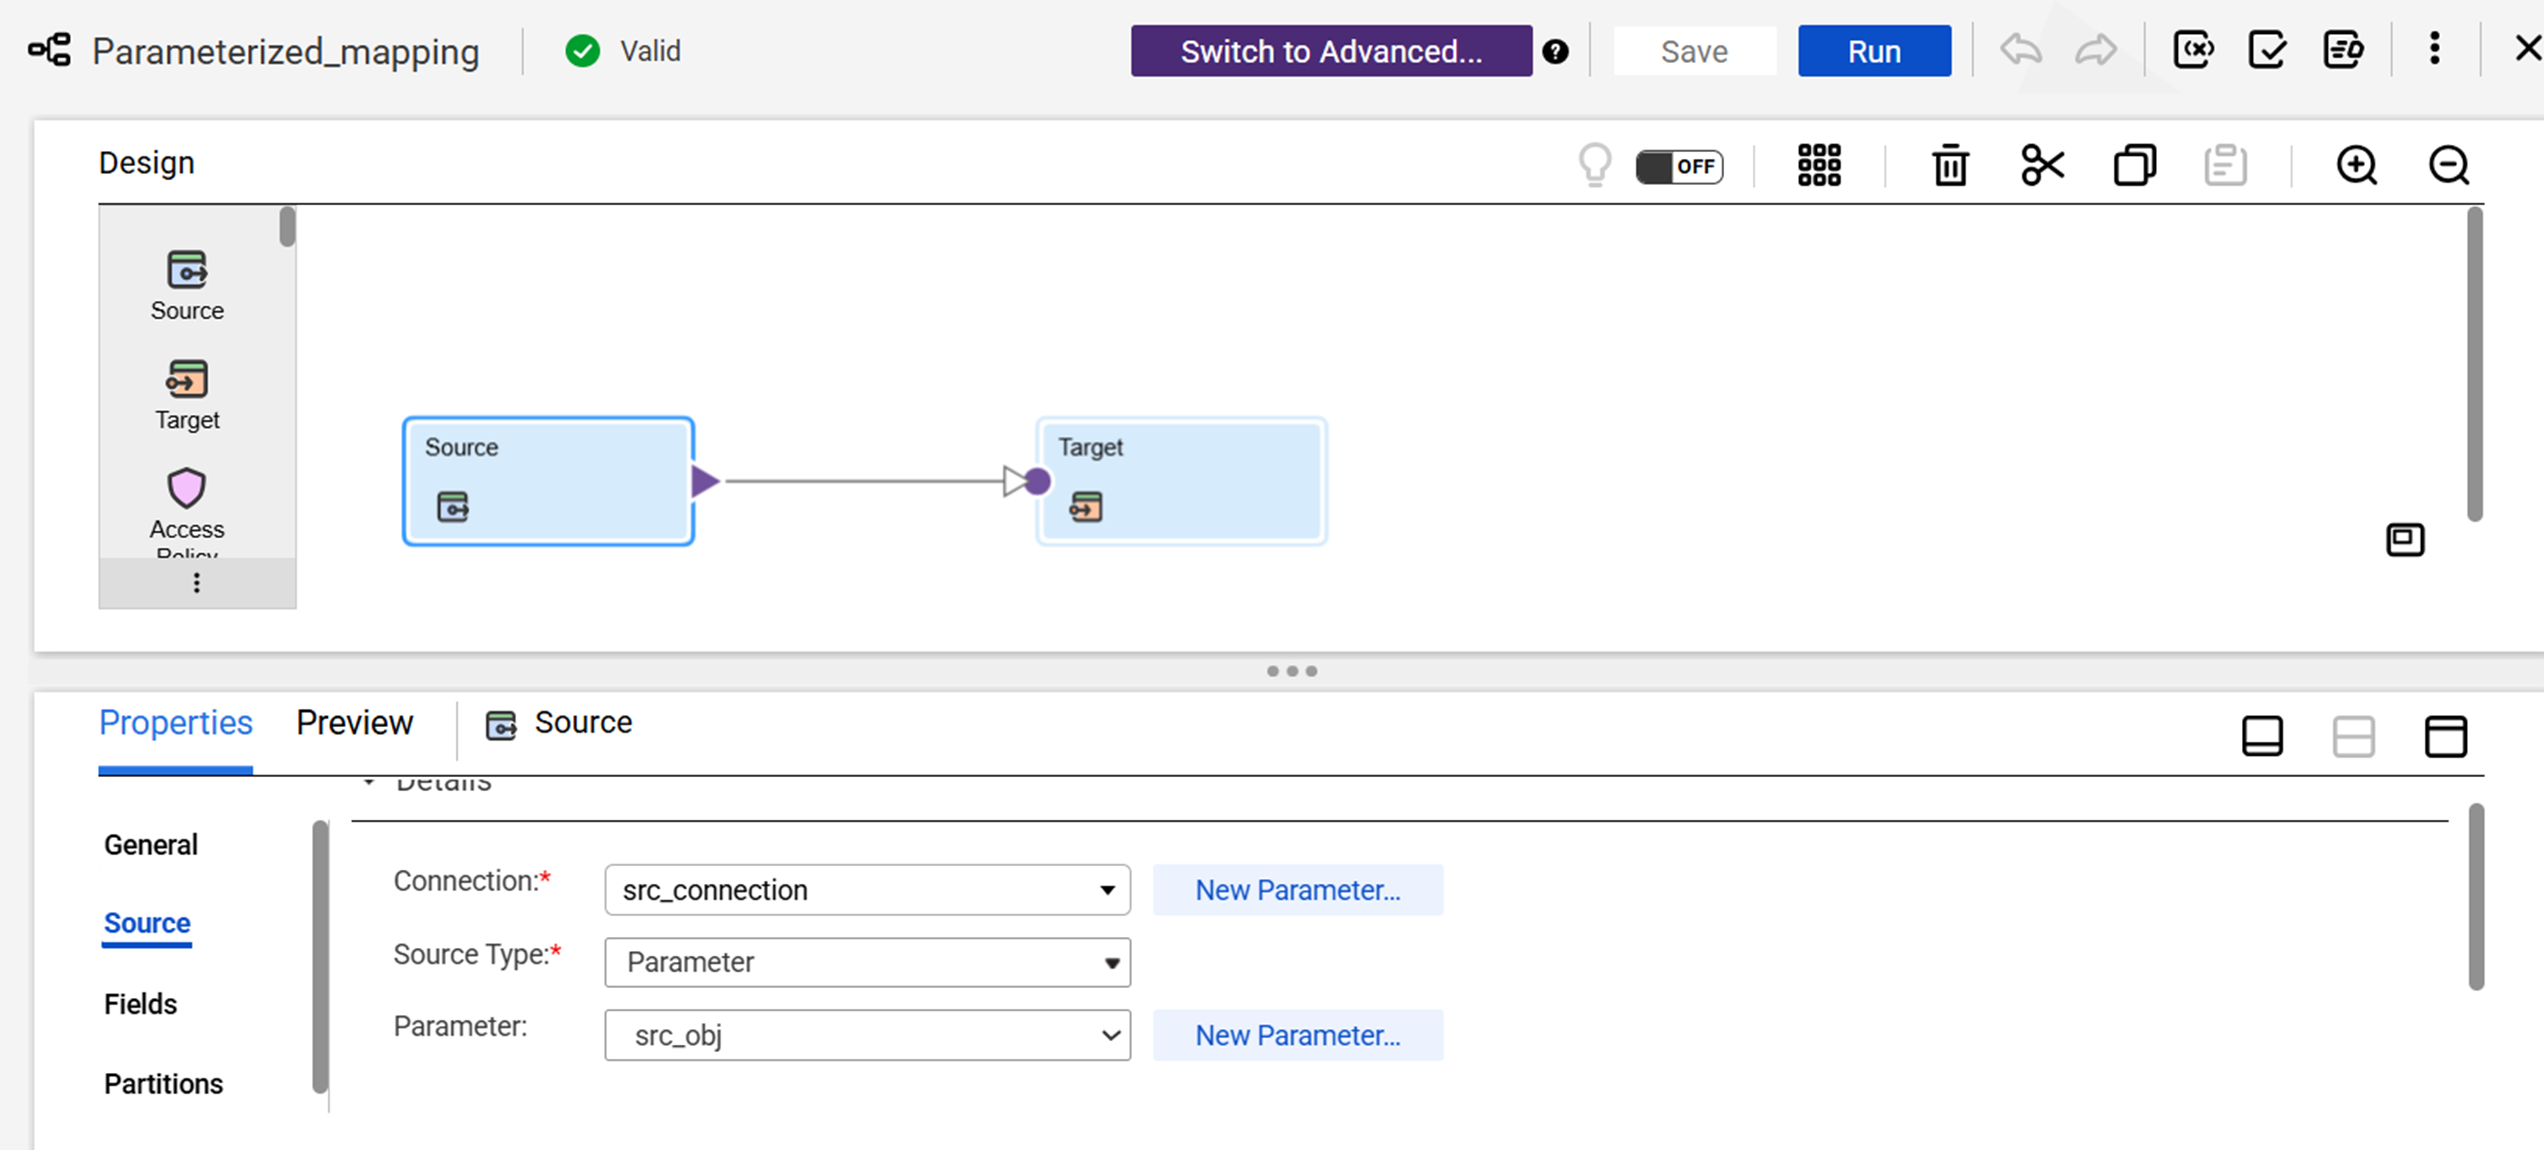Toggle the canvas overview minimap icon
This screenshot has width=2544, height=1150.
pyautogui.click(x=2405, y=540)
